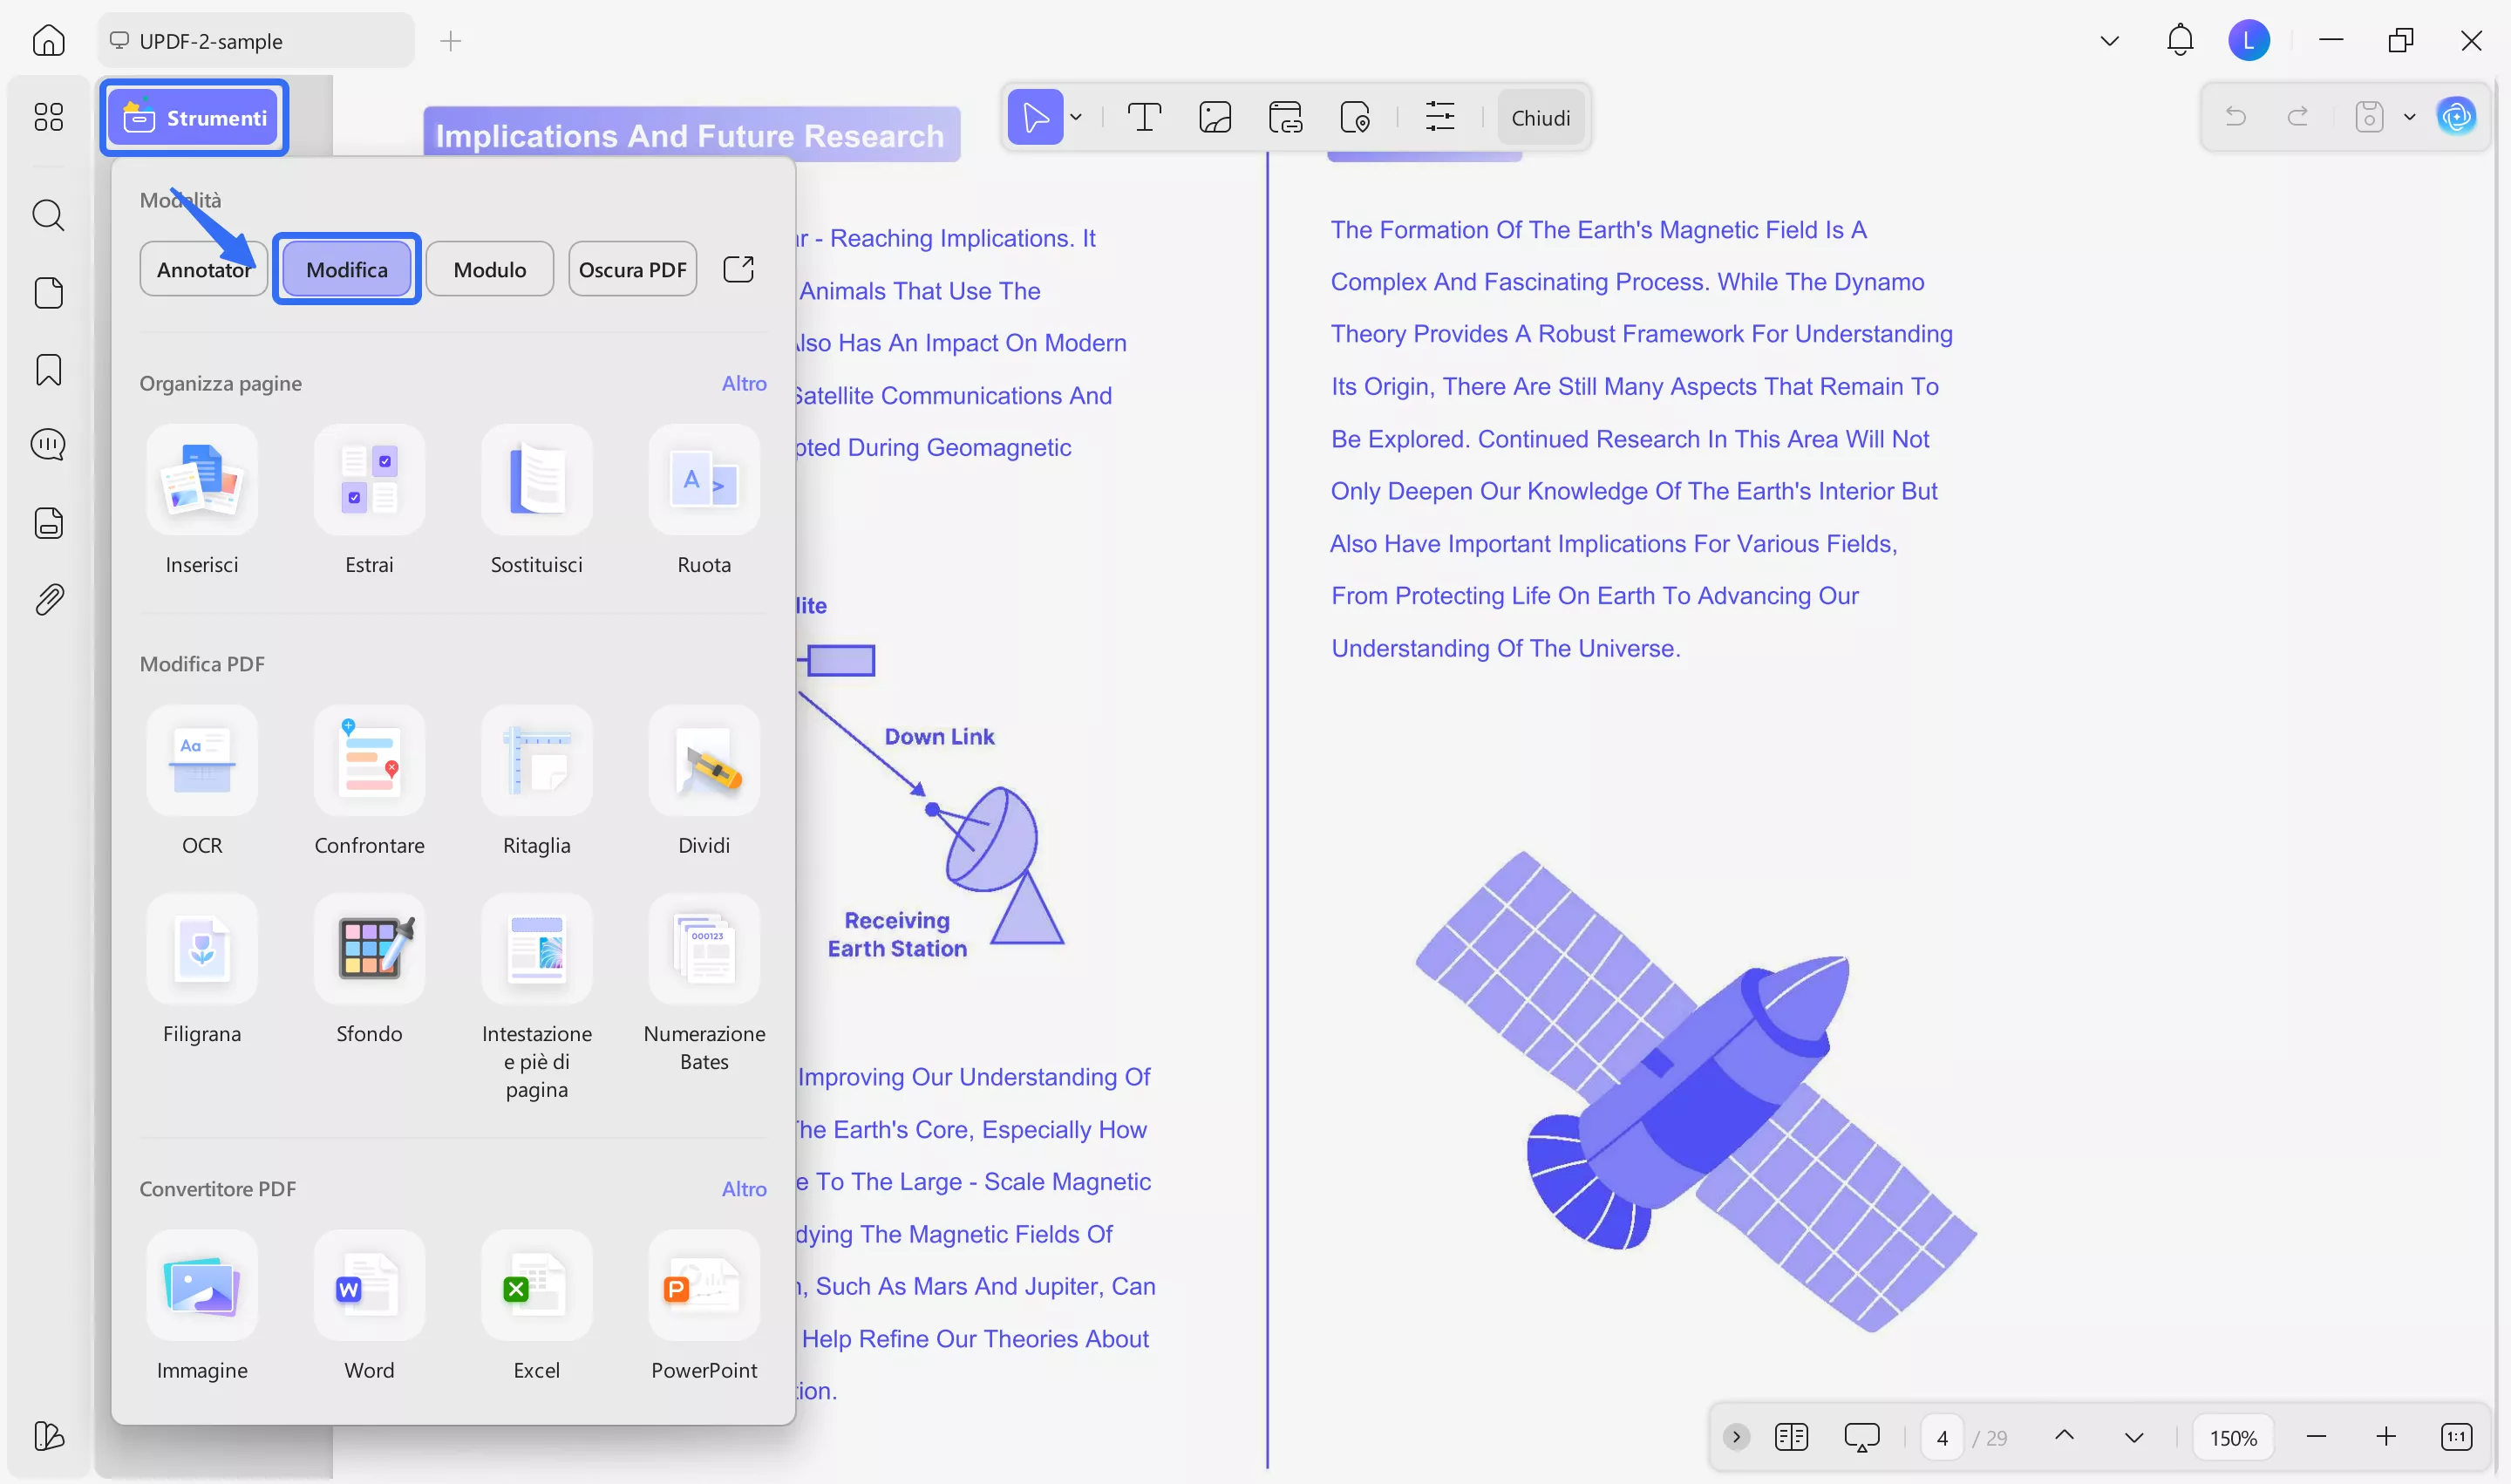Enable two-page reading layout
This screenshot has width=2511, height=1484.
click(x=1791, y=1437)
